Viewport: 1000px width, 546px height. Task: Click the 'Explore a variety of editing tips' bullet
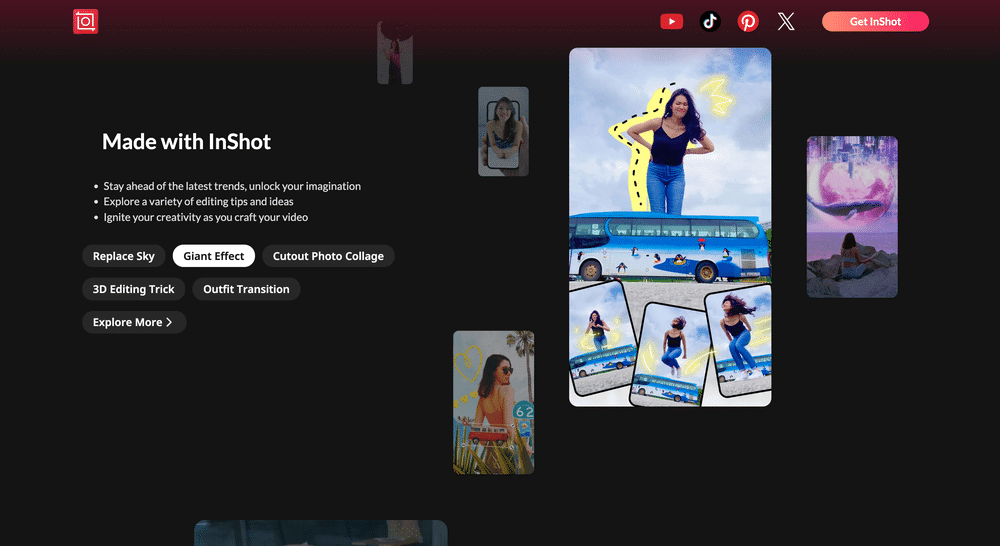pos(198,202)
